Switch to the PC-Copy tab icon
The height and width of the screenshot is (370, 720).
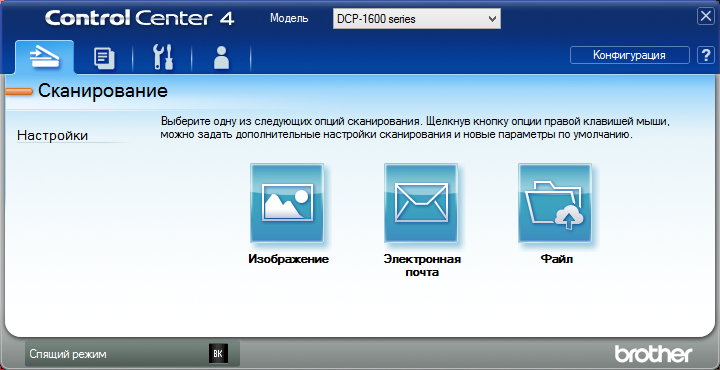pyautogui.click(x=104, y=58)
